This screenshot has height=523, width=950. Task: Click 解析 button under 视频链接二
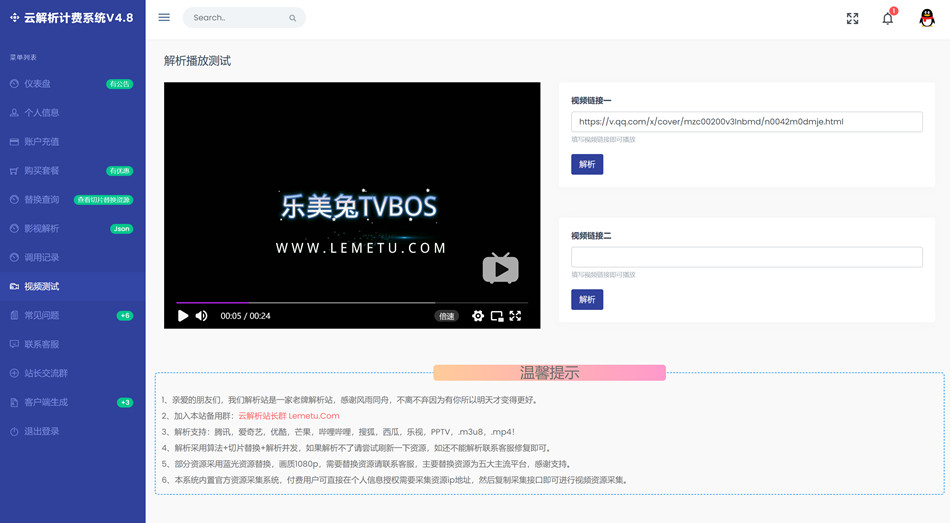tap(587, 299)
